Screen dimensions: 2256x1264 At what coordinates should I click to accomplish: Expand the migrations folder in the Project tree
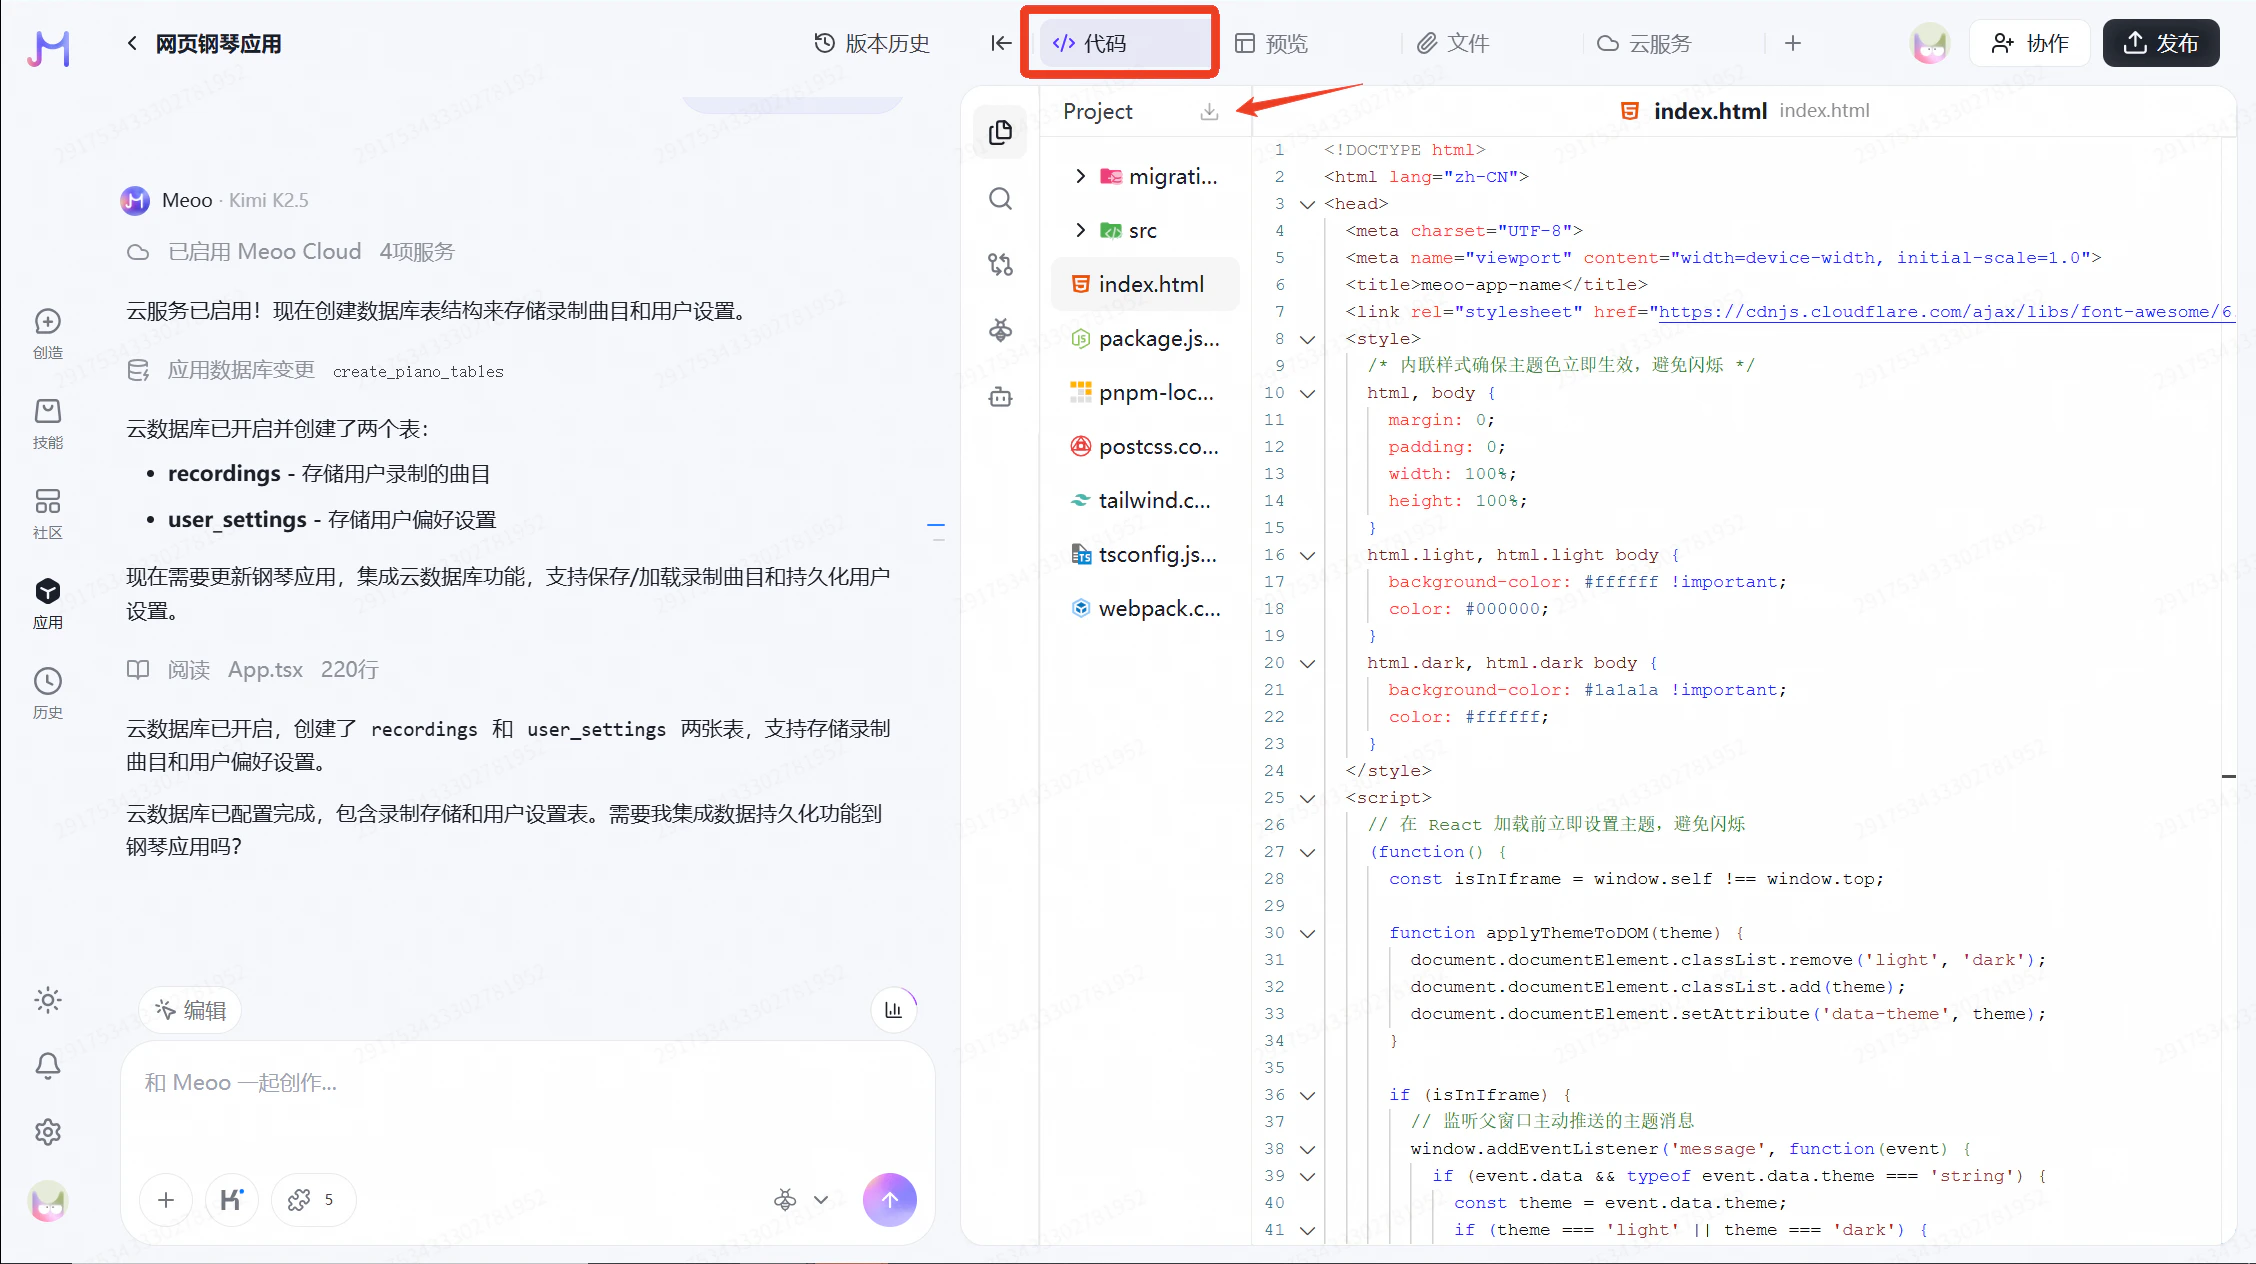[1080, 176]
